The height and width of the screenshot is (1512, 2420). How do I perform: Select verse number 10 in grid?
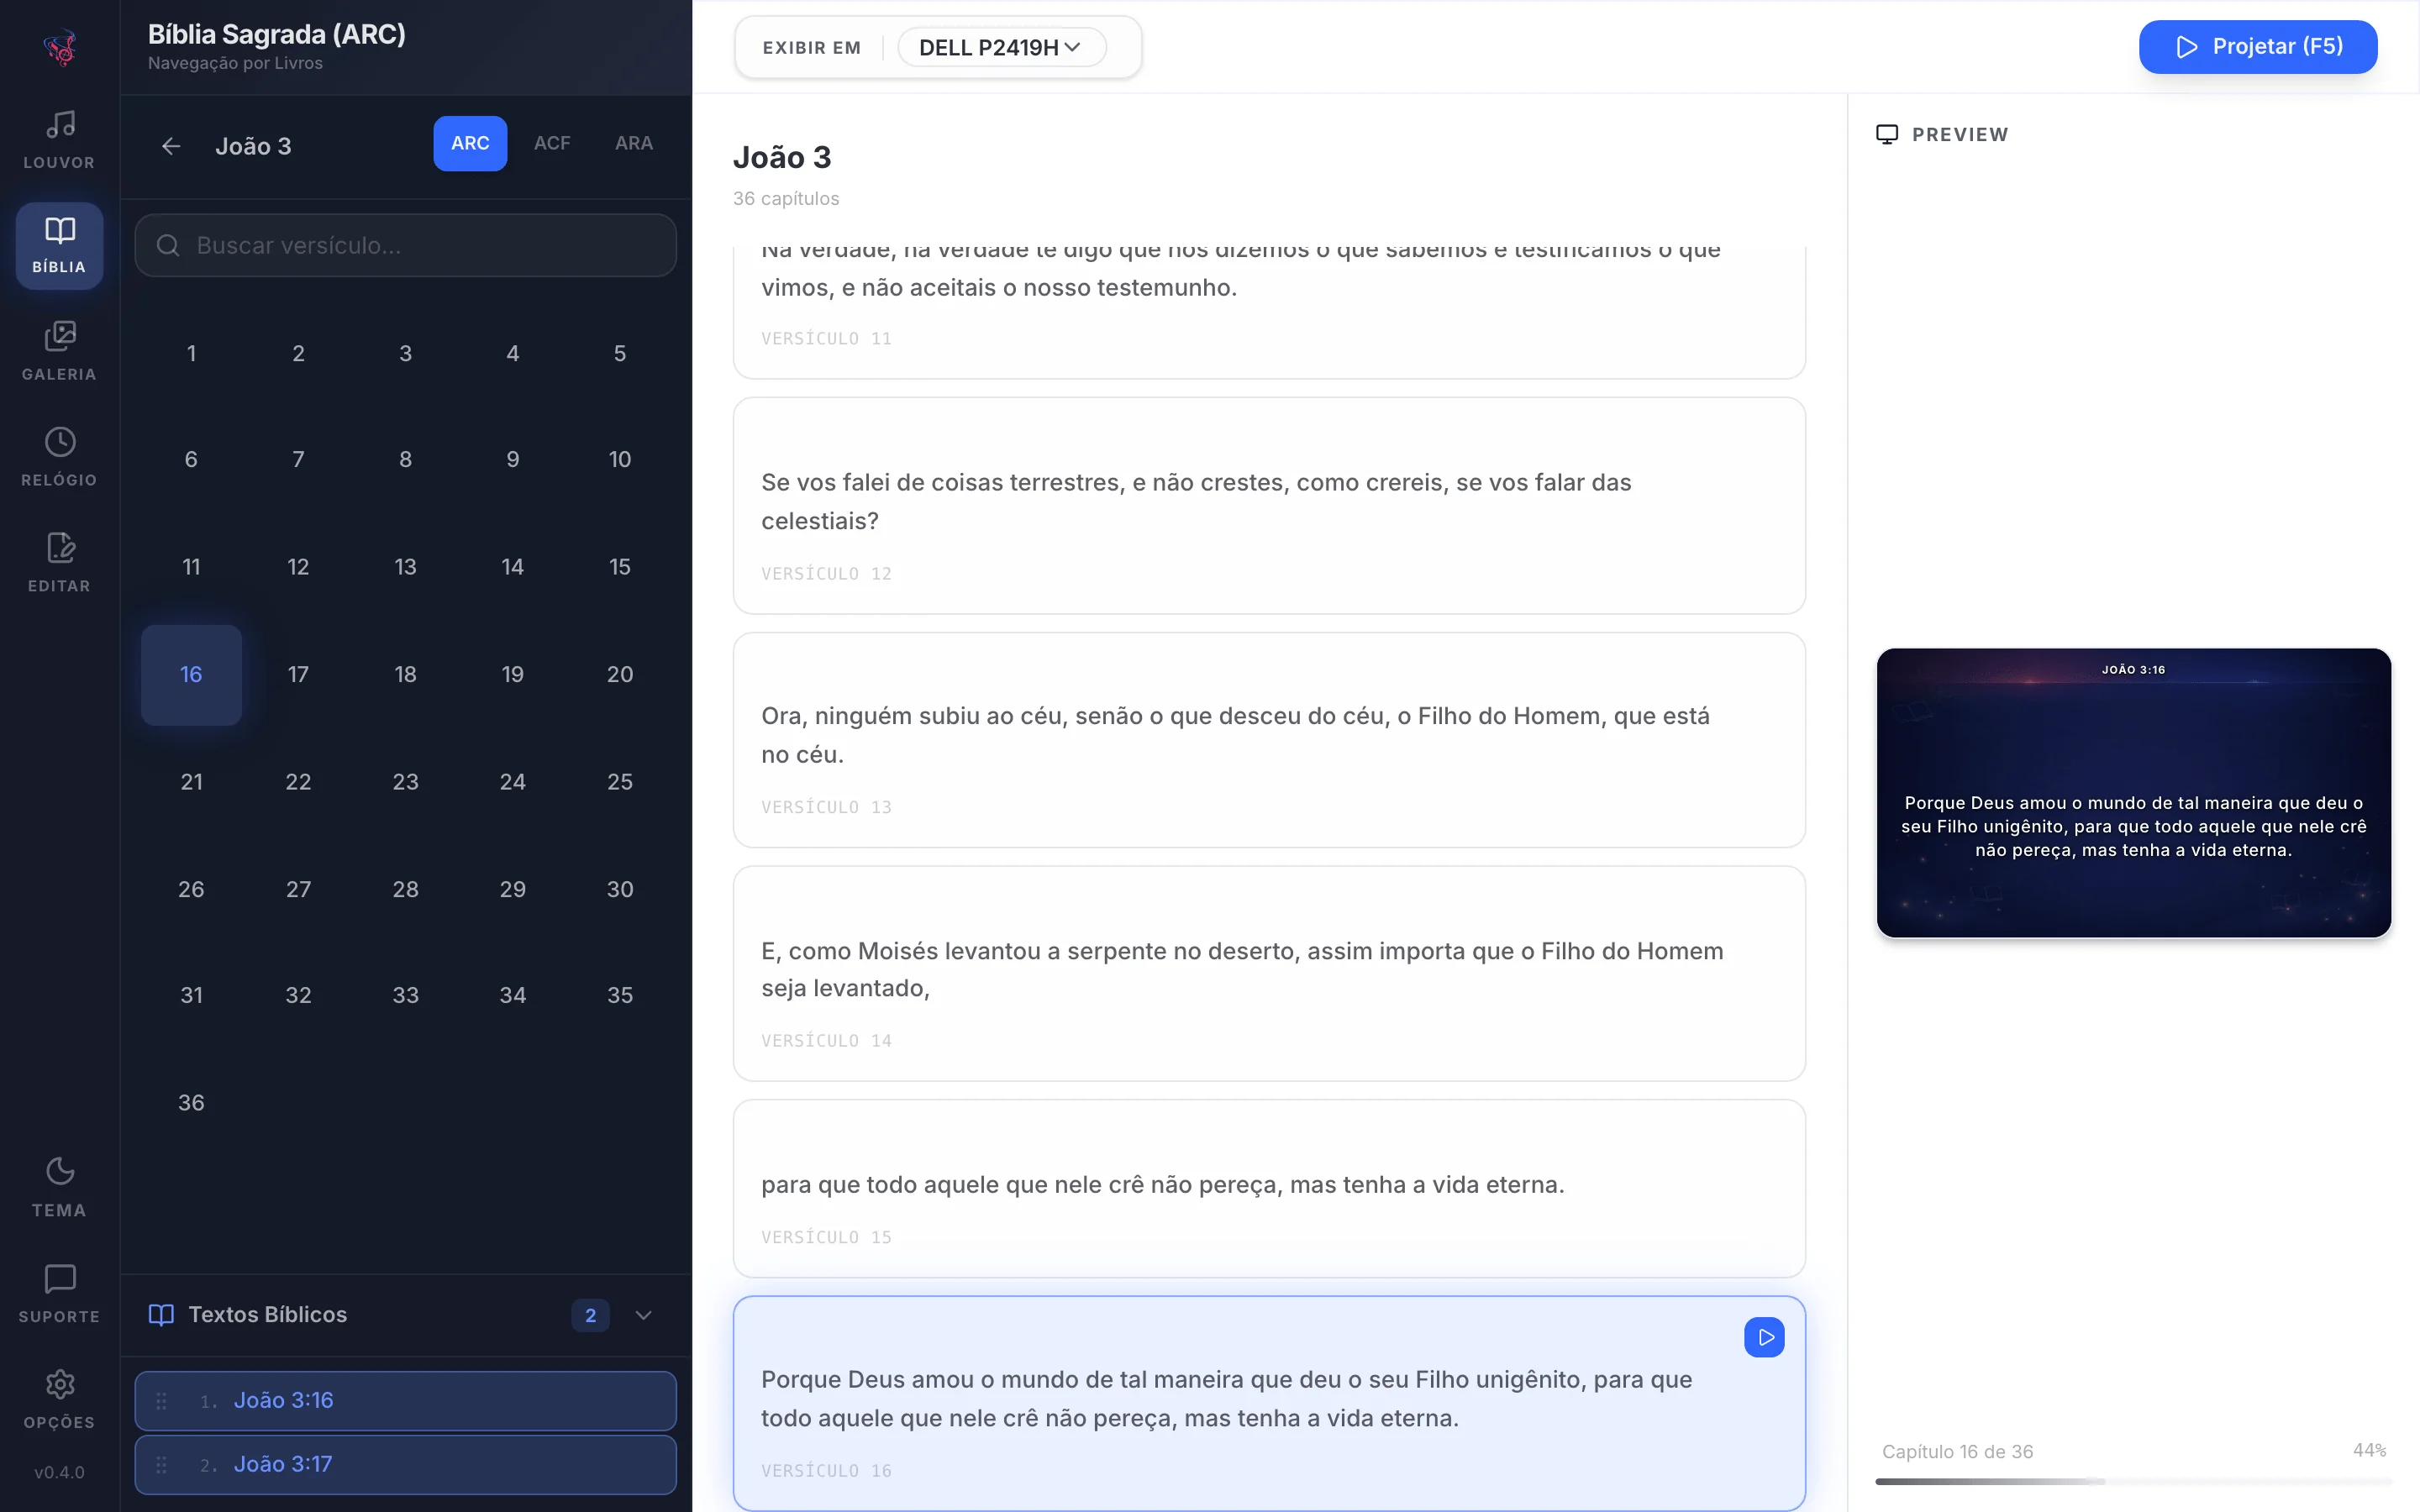(620, 459)
